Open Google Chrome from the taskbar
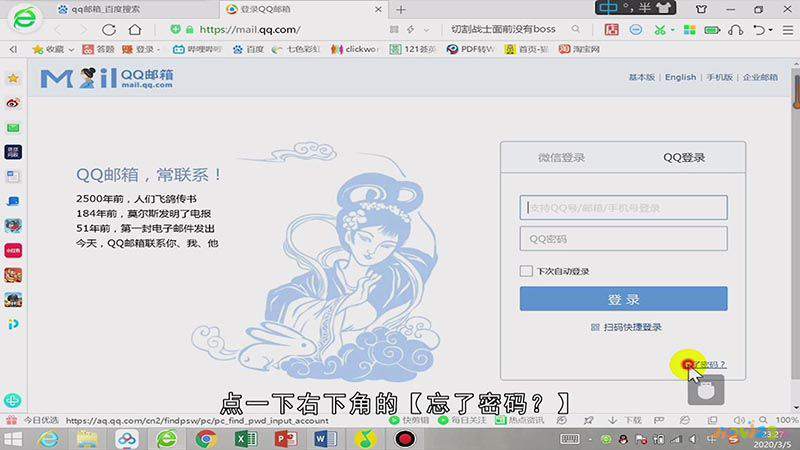Viewport: 800px width, 450px height. [x=206, y=439]
